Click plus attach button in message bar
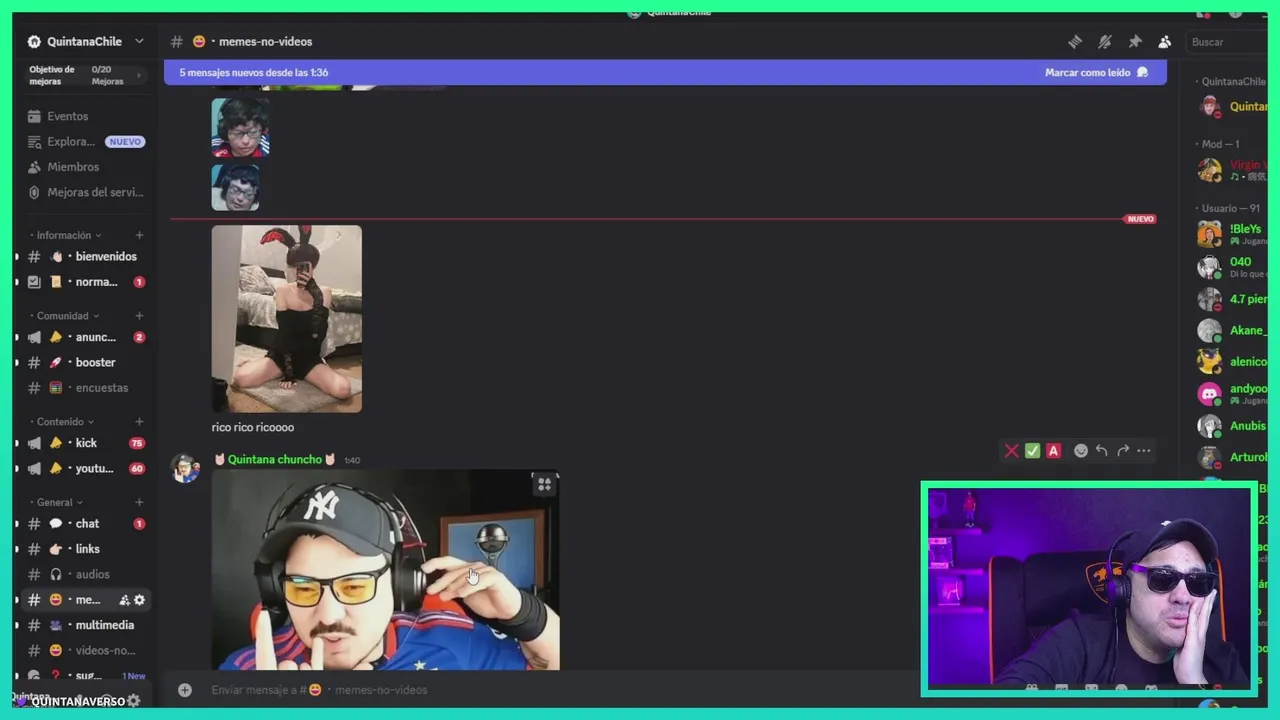 185,690
